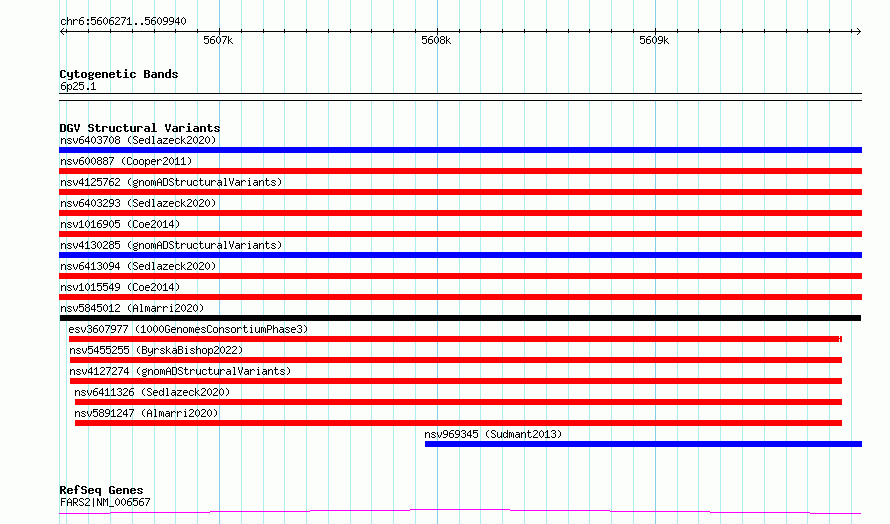Image resolution: width=890 pixels, height=524 pixels.
Task: Open the RefSeq Genes track heading
Action: coord(101,490)
